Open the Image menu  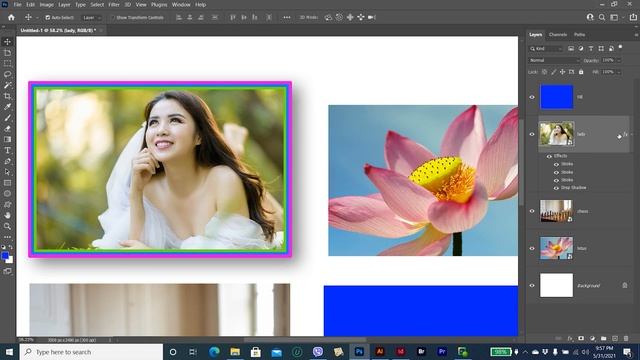pos(47,4)
